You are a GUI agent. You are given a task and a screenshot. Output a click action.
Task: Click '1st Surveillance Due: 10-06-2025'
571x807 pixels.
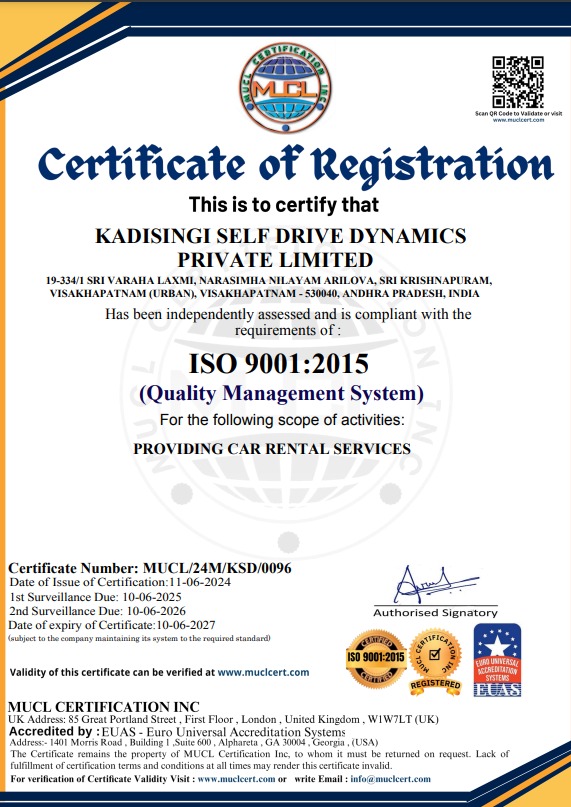click(96, 597)
